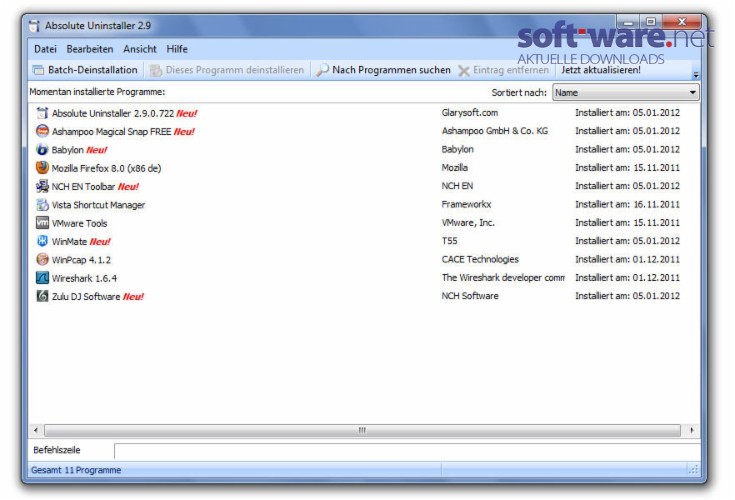Click the Babylon program icon

pyautogui.click(x=42, y=149)
